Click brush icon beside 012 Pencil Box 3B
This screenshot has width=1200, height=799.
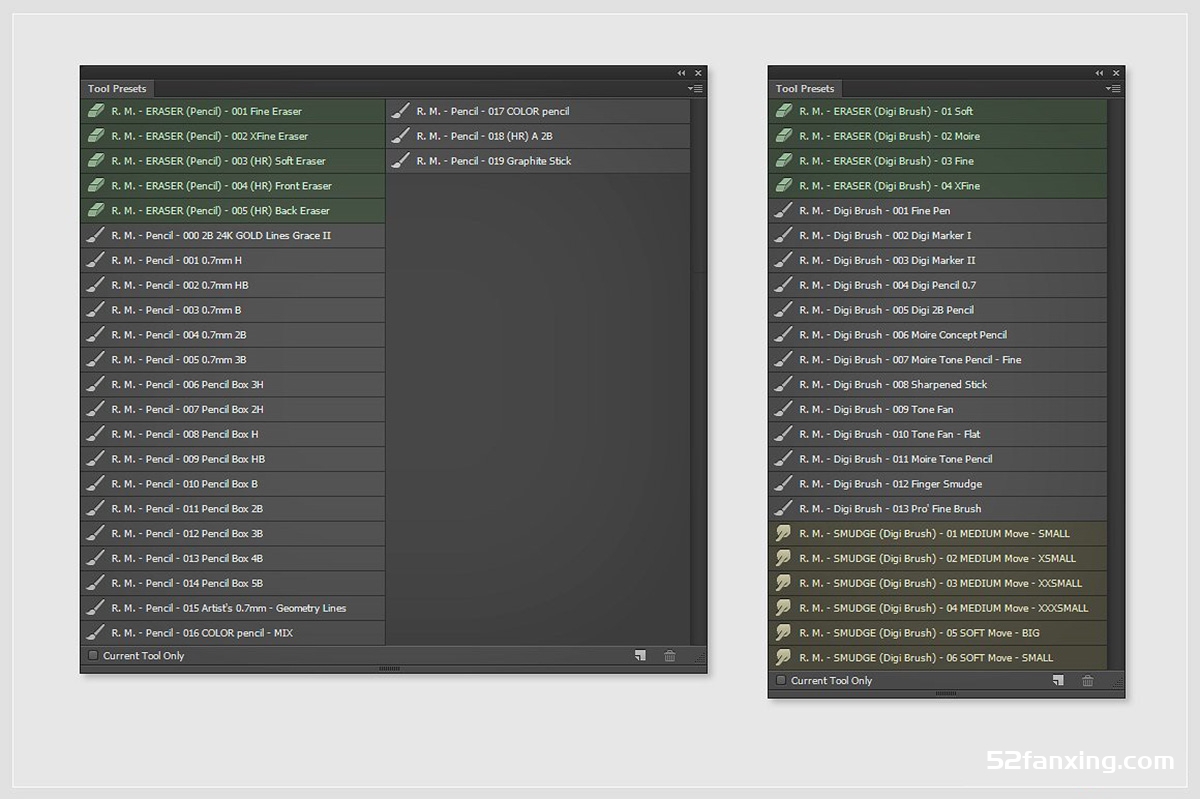point(96,533)
